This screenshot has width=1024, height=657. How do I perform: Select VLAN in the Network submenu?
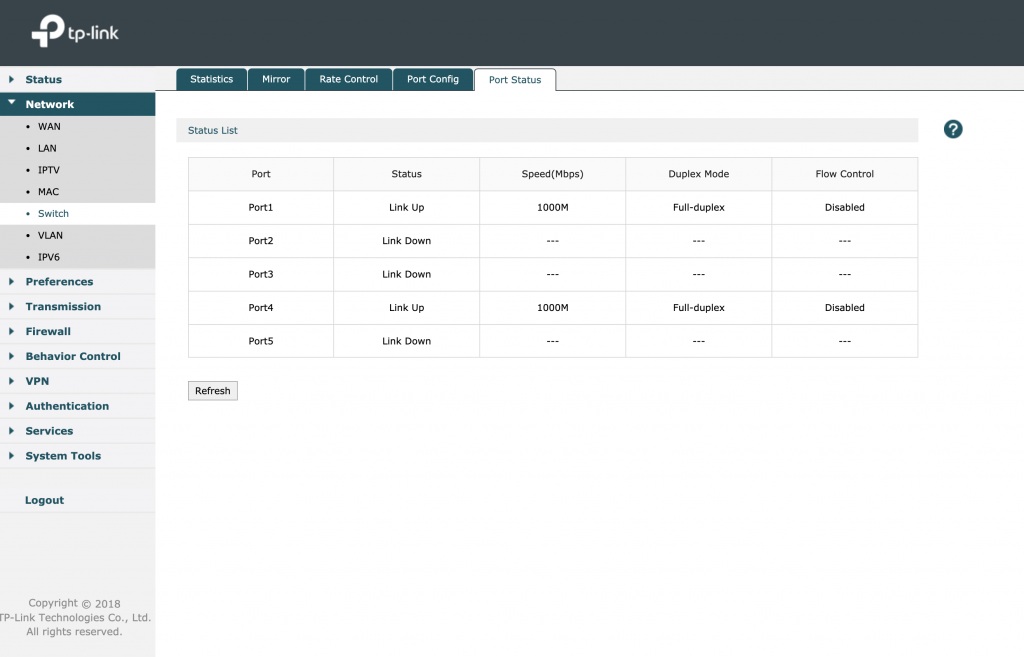50,236
